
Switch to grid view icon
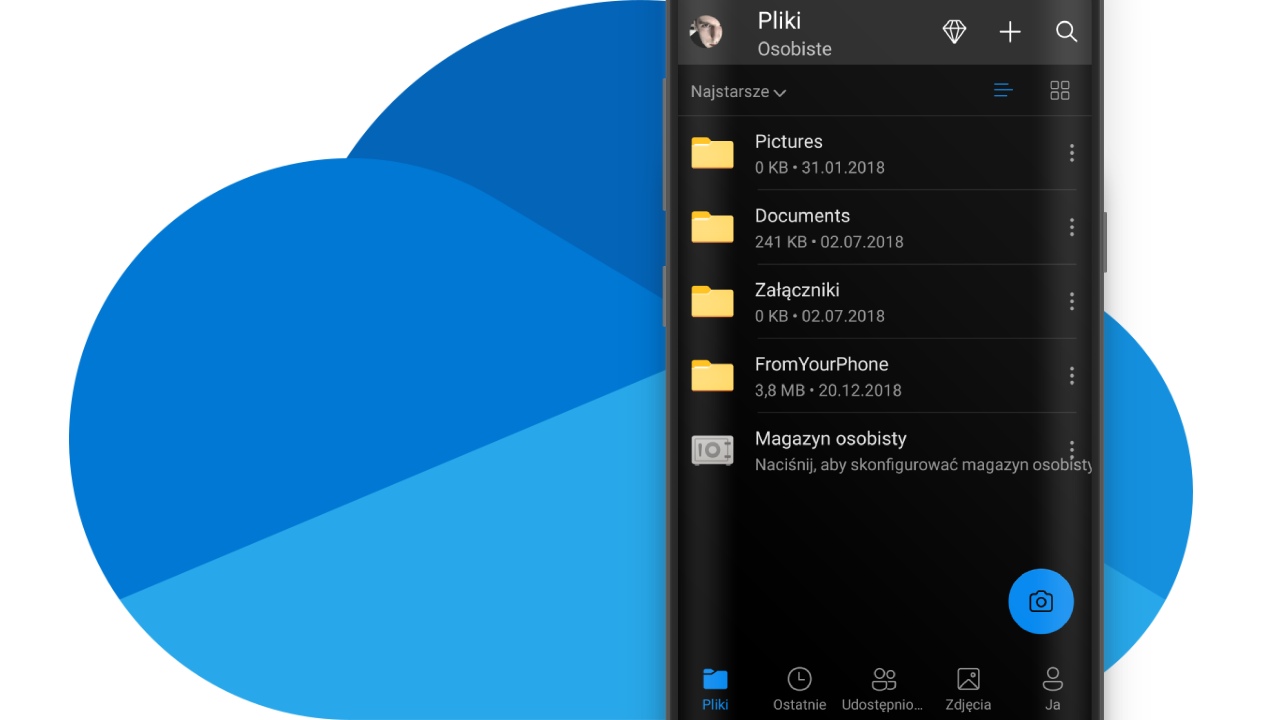1060,91
